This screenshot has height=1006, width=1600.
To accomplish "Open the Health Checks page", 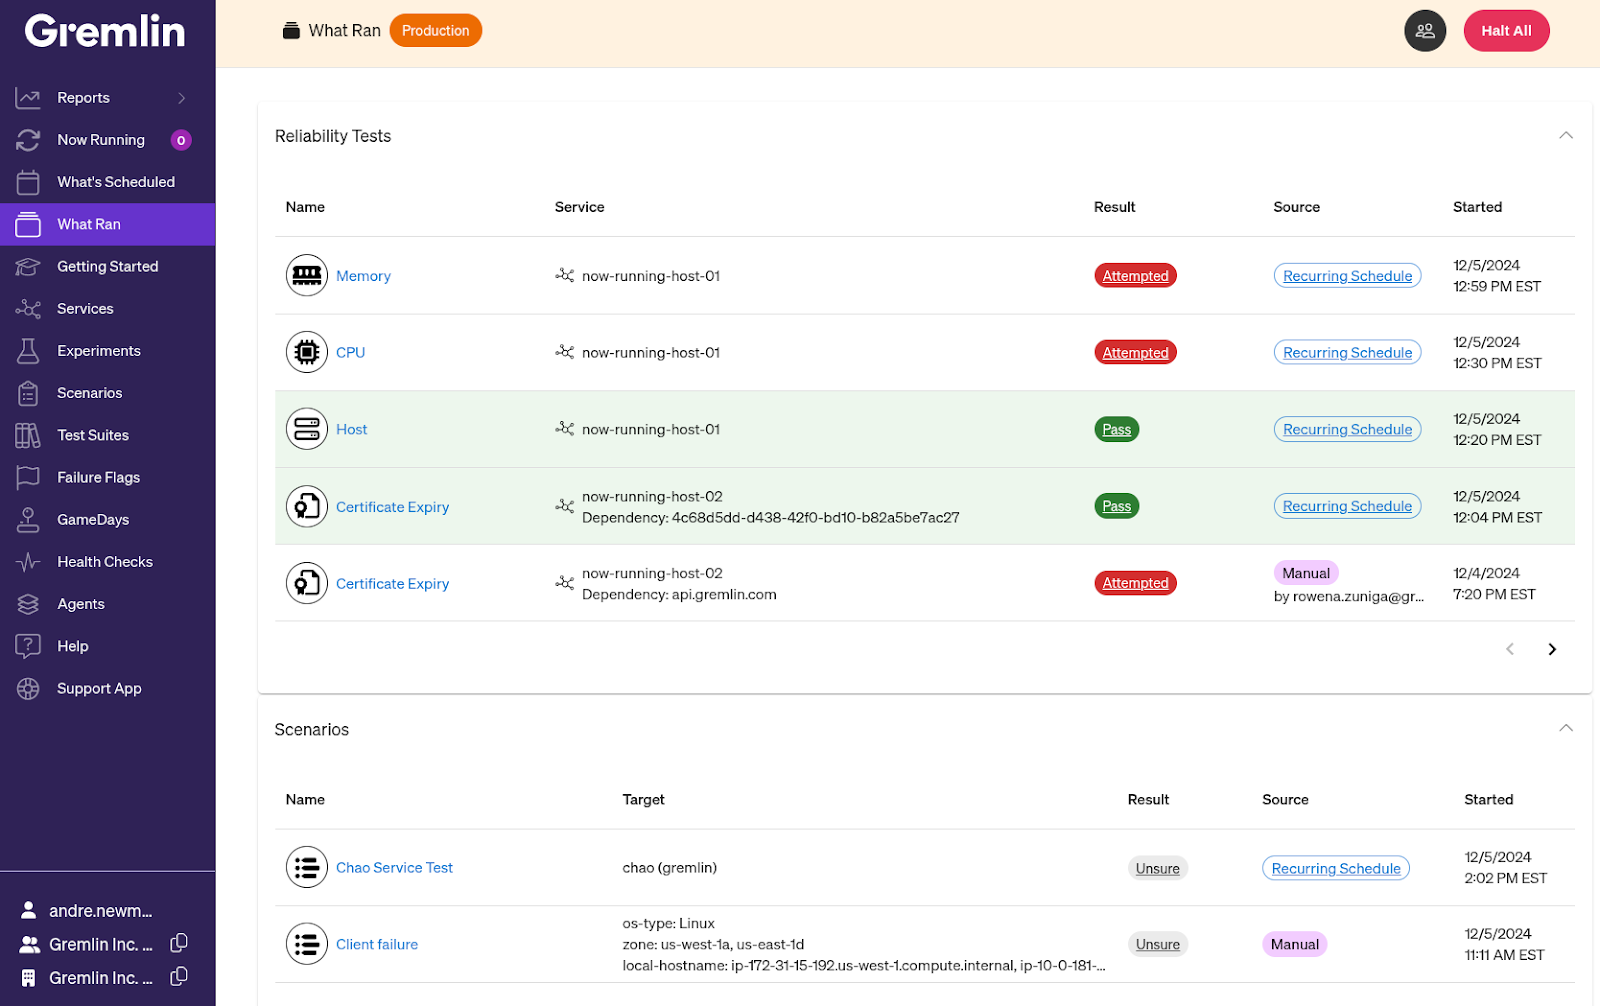I will pos(108,562).
